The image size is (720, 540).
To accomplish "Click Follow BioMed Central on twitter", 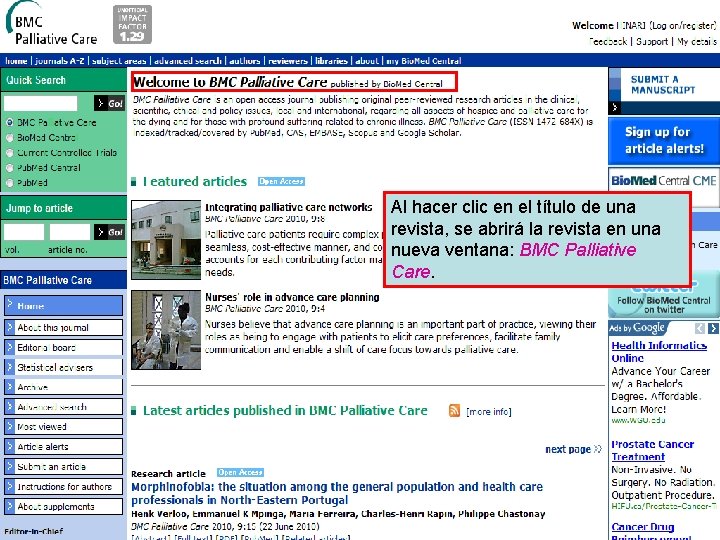I will [664, 303].
